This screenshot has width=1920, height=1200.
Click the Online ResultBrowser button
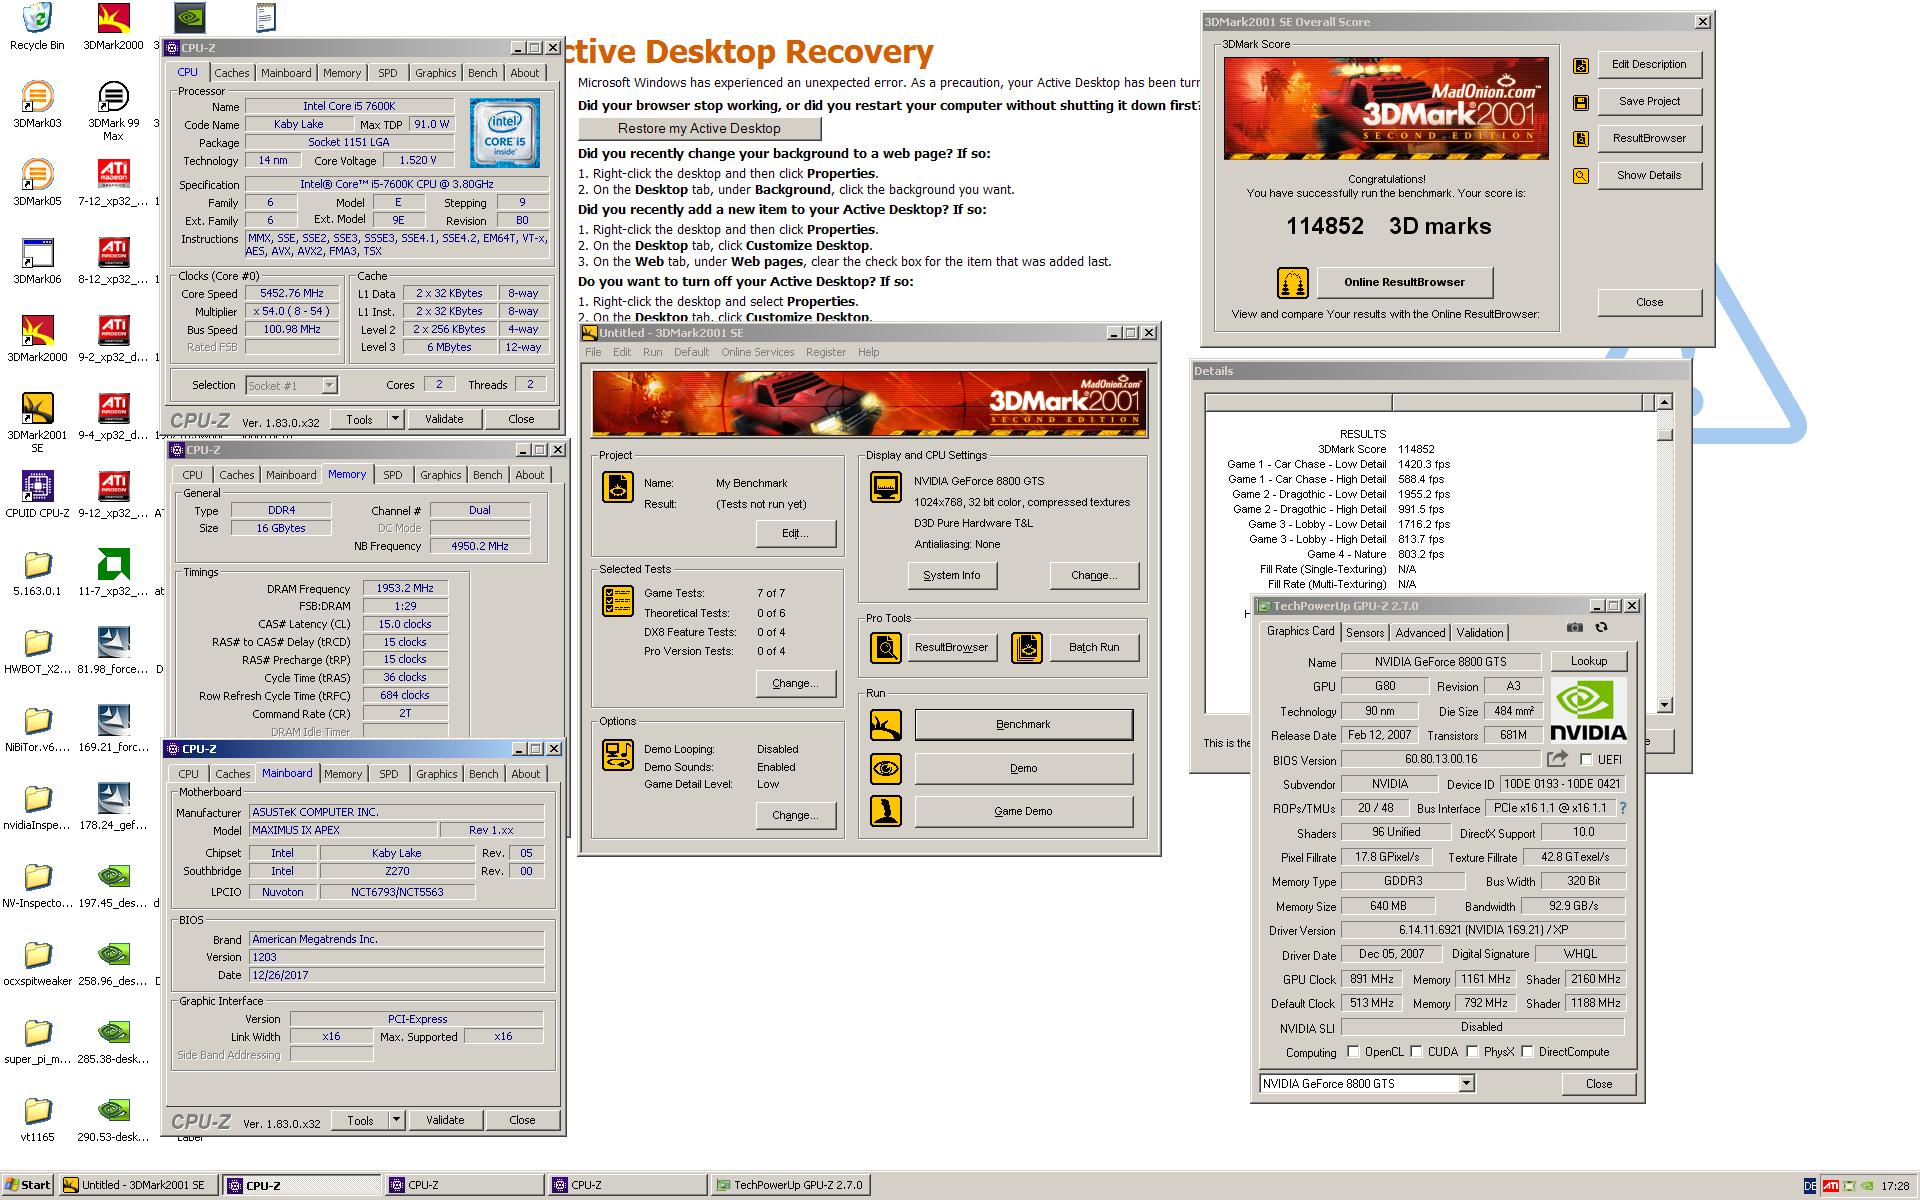click(1404, 283)
